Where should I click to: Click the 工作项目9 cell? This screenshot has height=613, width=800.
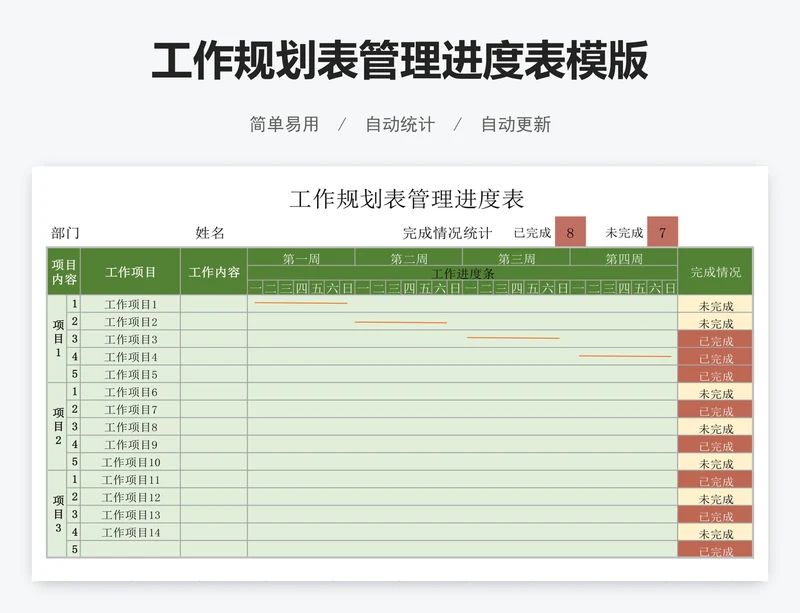tap(131, 445)
